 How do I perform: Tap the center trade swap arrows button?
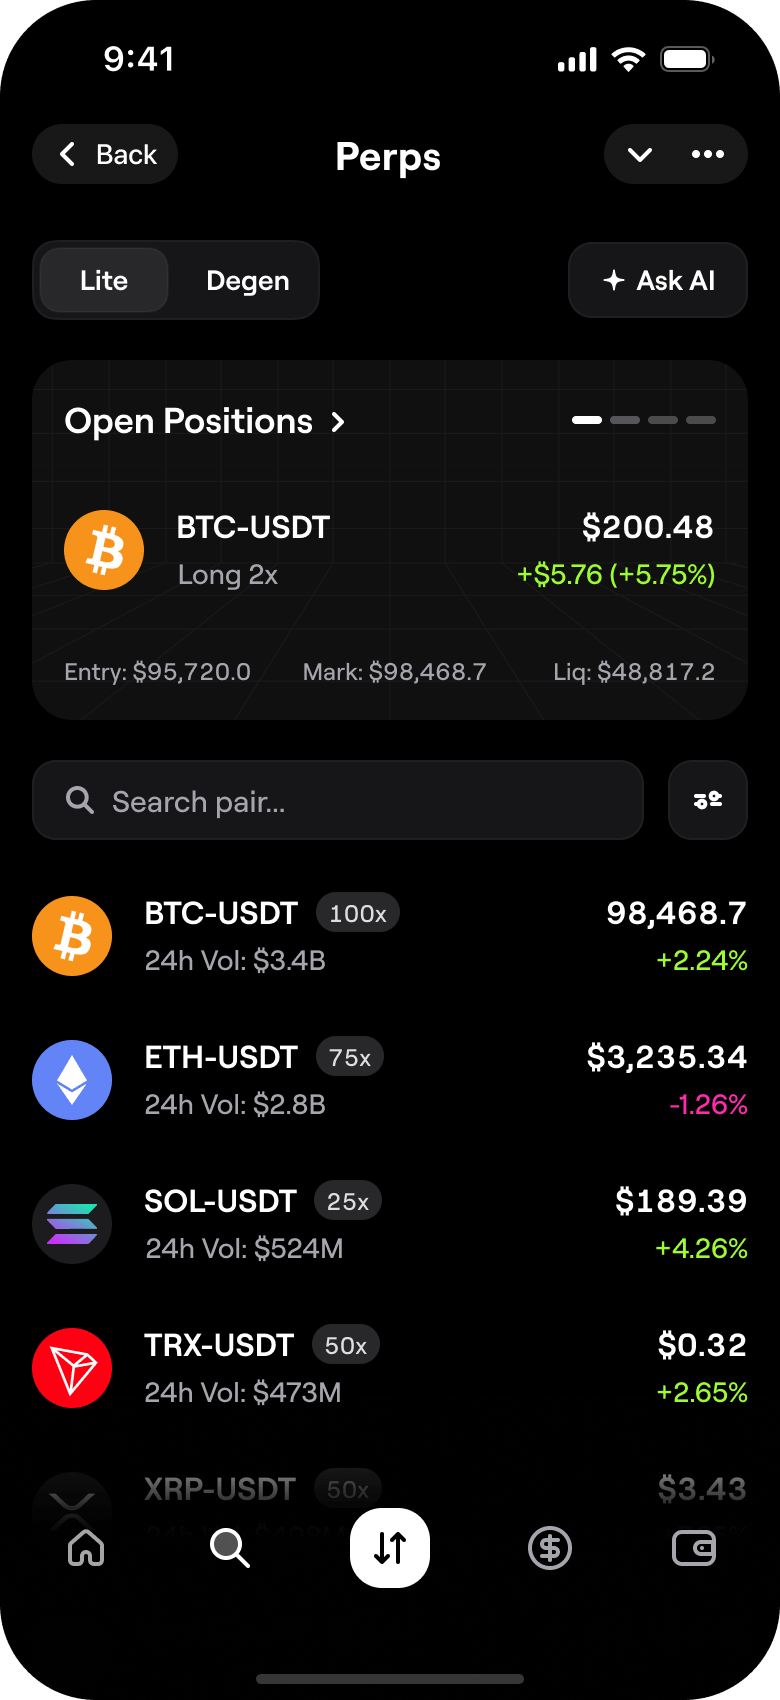(390, 1548)
